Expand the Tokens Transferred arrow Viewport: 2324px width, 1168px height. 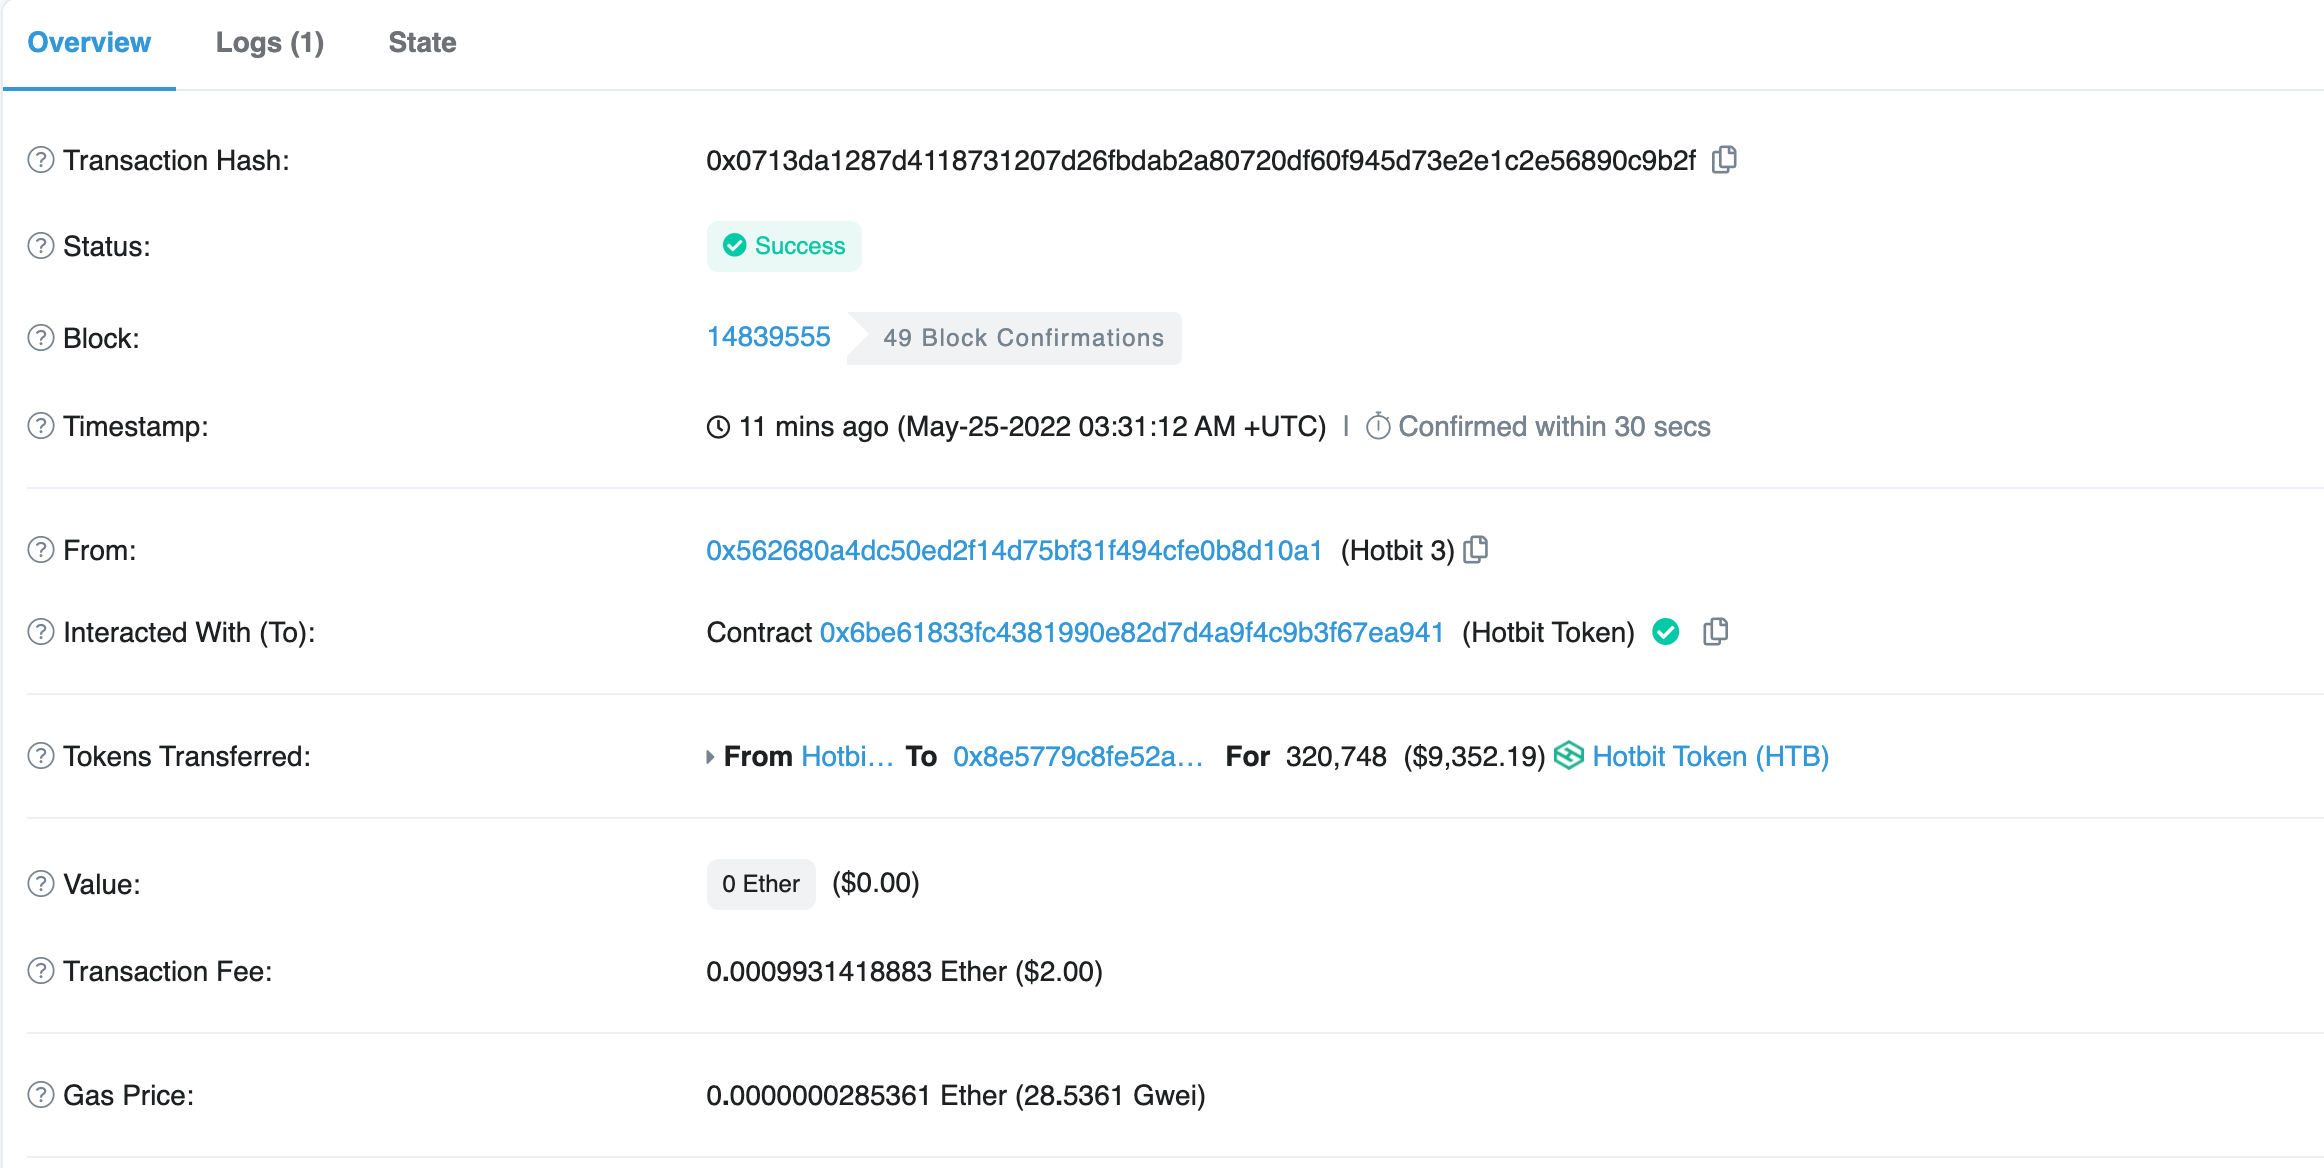710,757
